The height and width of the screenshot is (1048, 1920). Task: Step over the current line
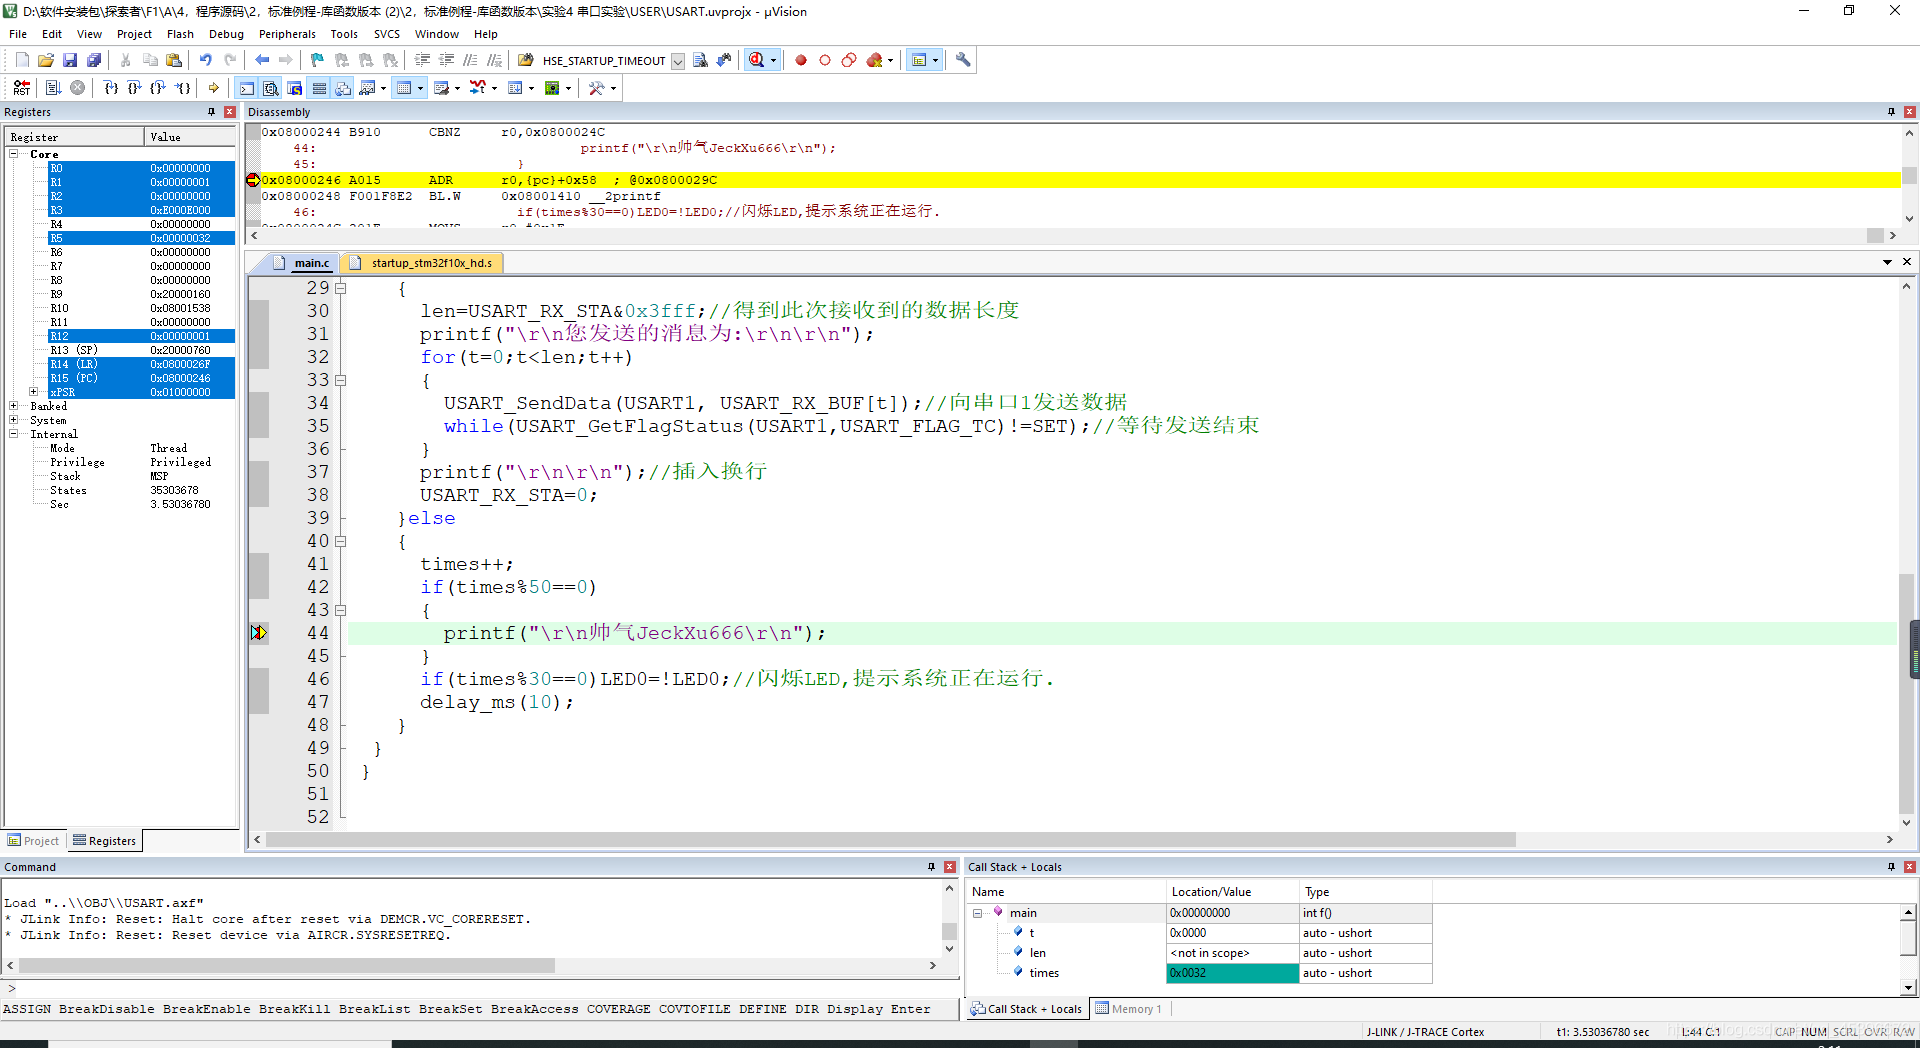click(x=135, y=88)
